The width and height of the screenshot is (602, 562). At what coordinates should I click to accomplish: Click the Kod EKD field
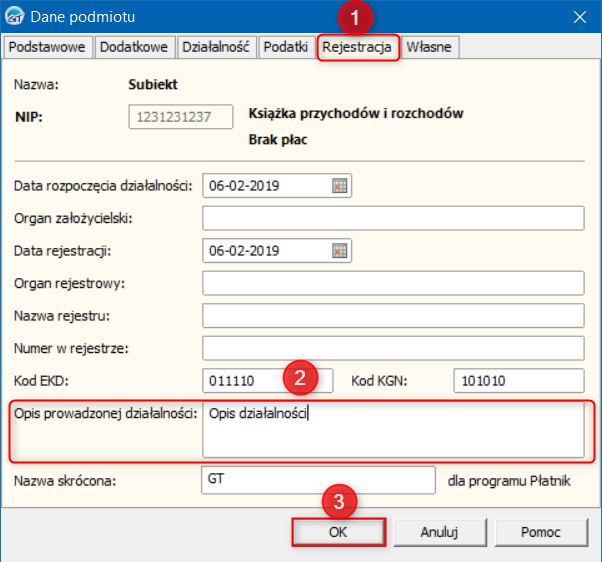pos(268,381)
